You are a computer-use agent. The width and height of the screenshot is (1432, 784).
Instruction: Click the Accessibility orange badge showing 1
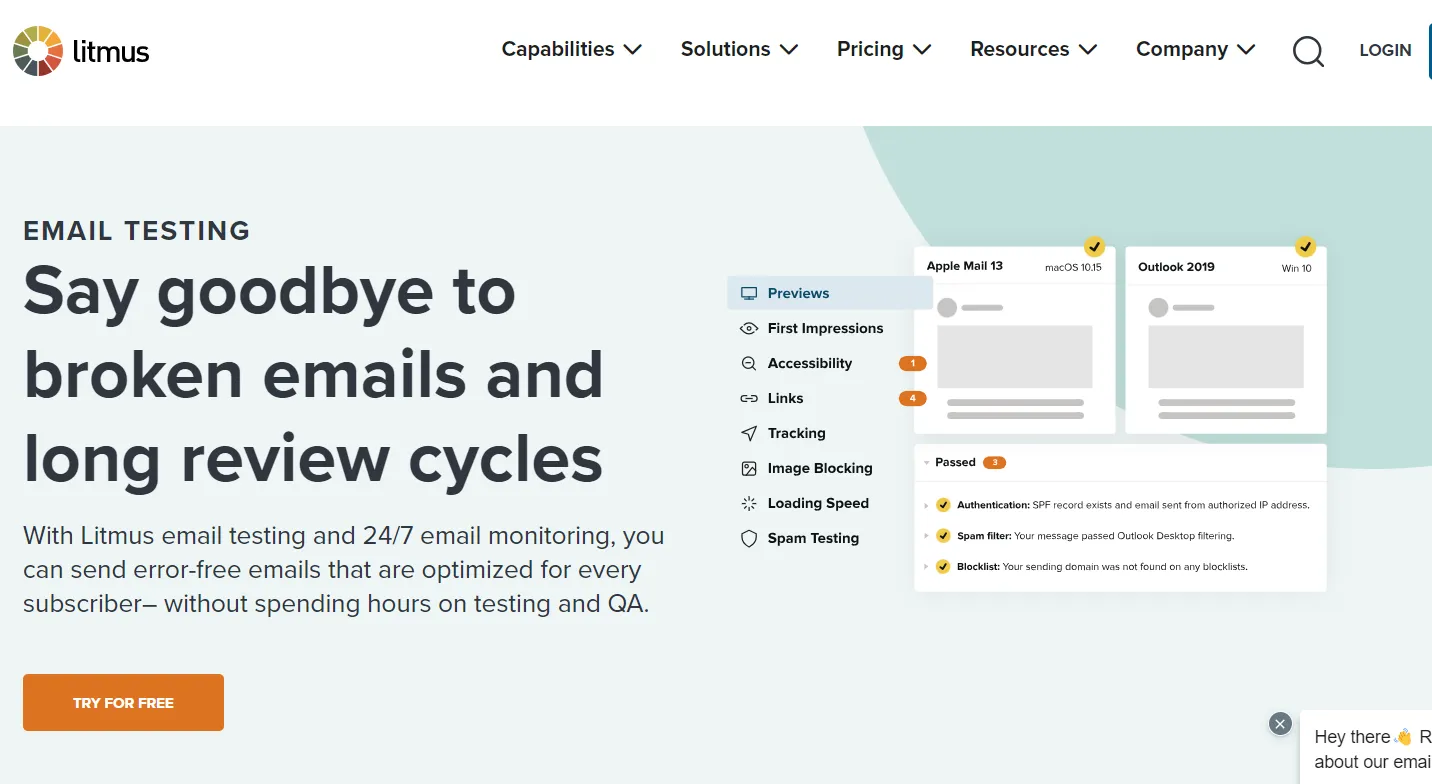pyautogui.click(x=912, y=363)
